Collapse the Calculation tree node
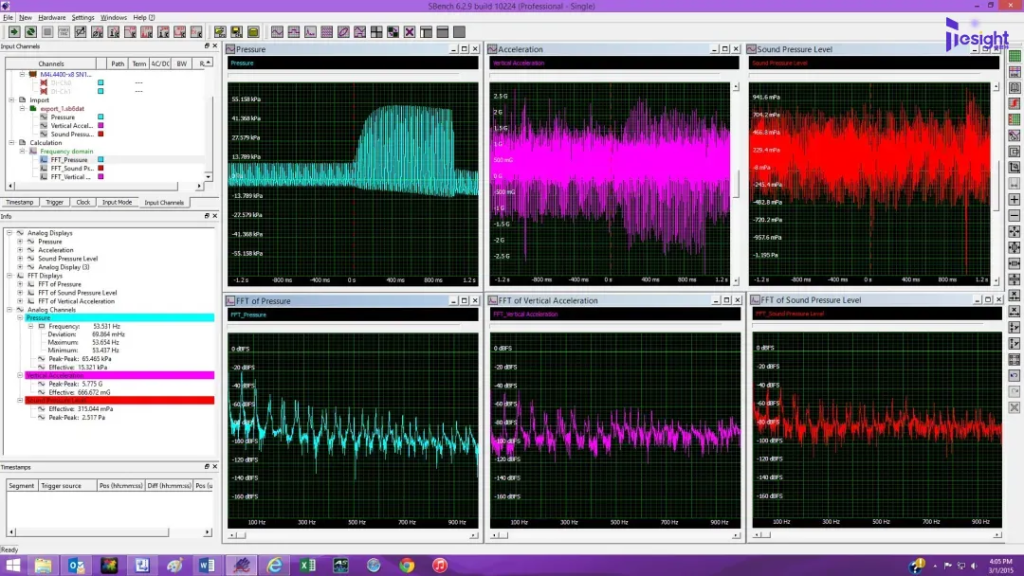The width and height of the screenshot is (1024, 576). click(12, 142)
